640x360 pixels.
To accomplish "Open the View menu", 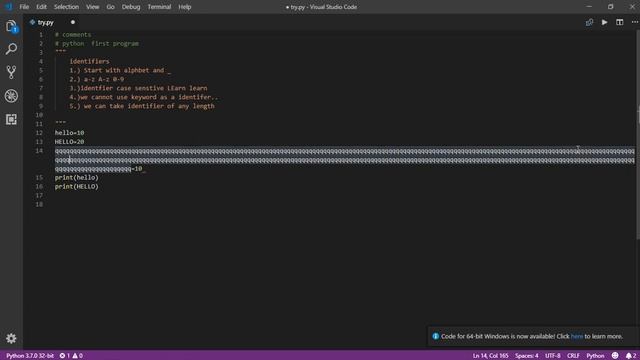I will click(93, 7).
